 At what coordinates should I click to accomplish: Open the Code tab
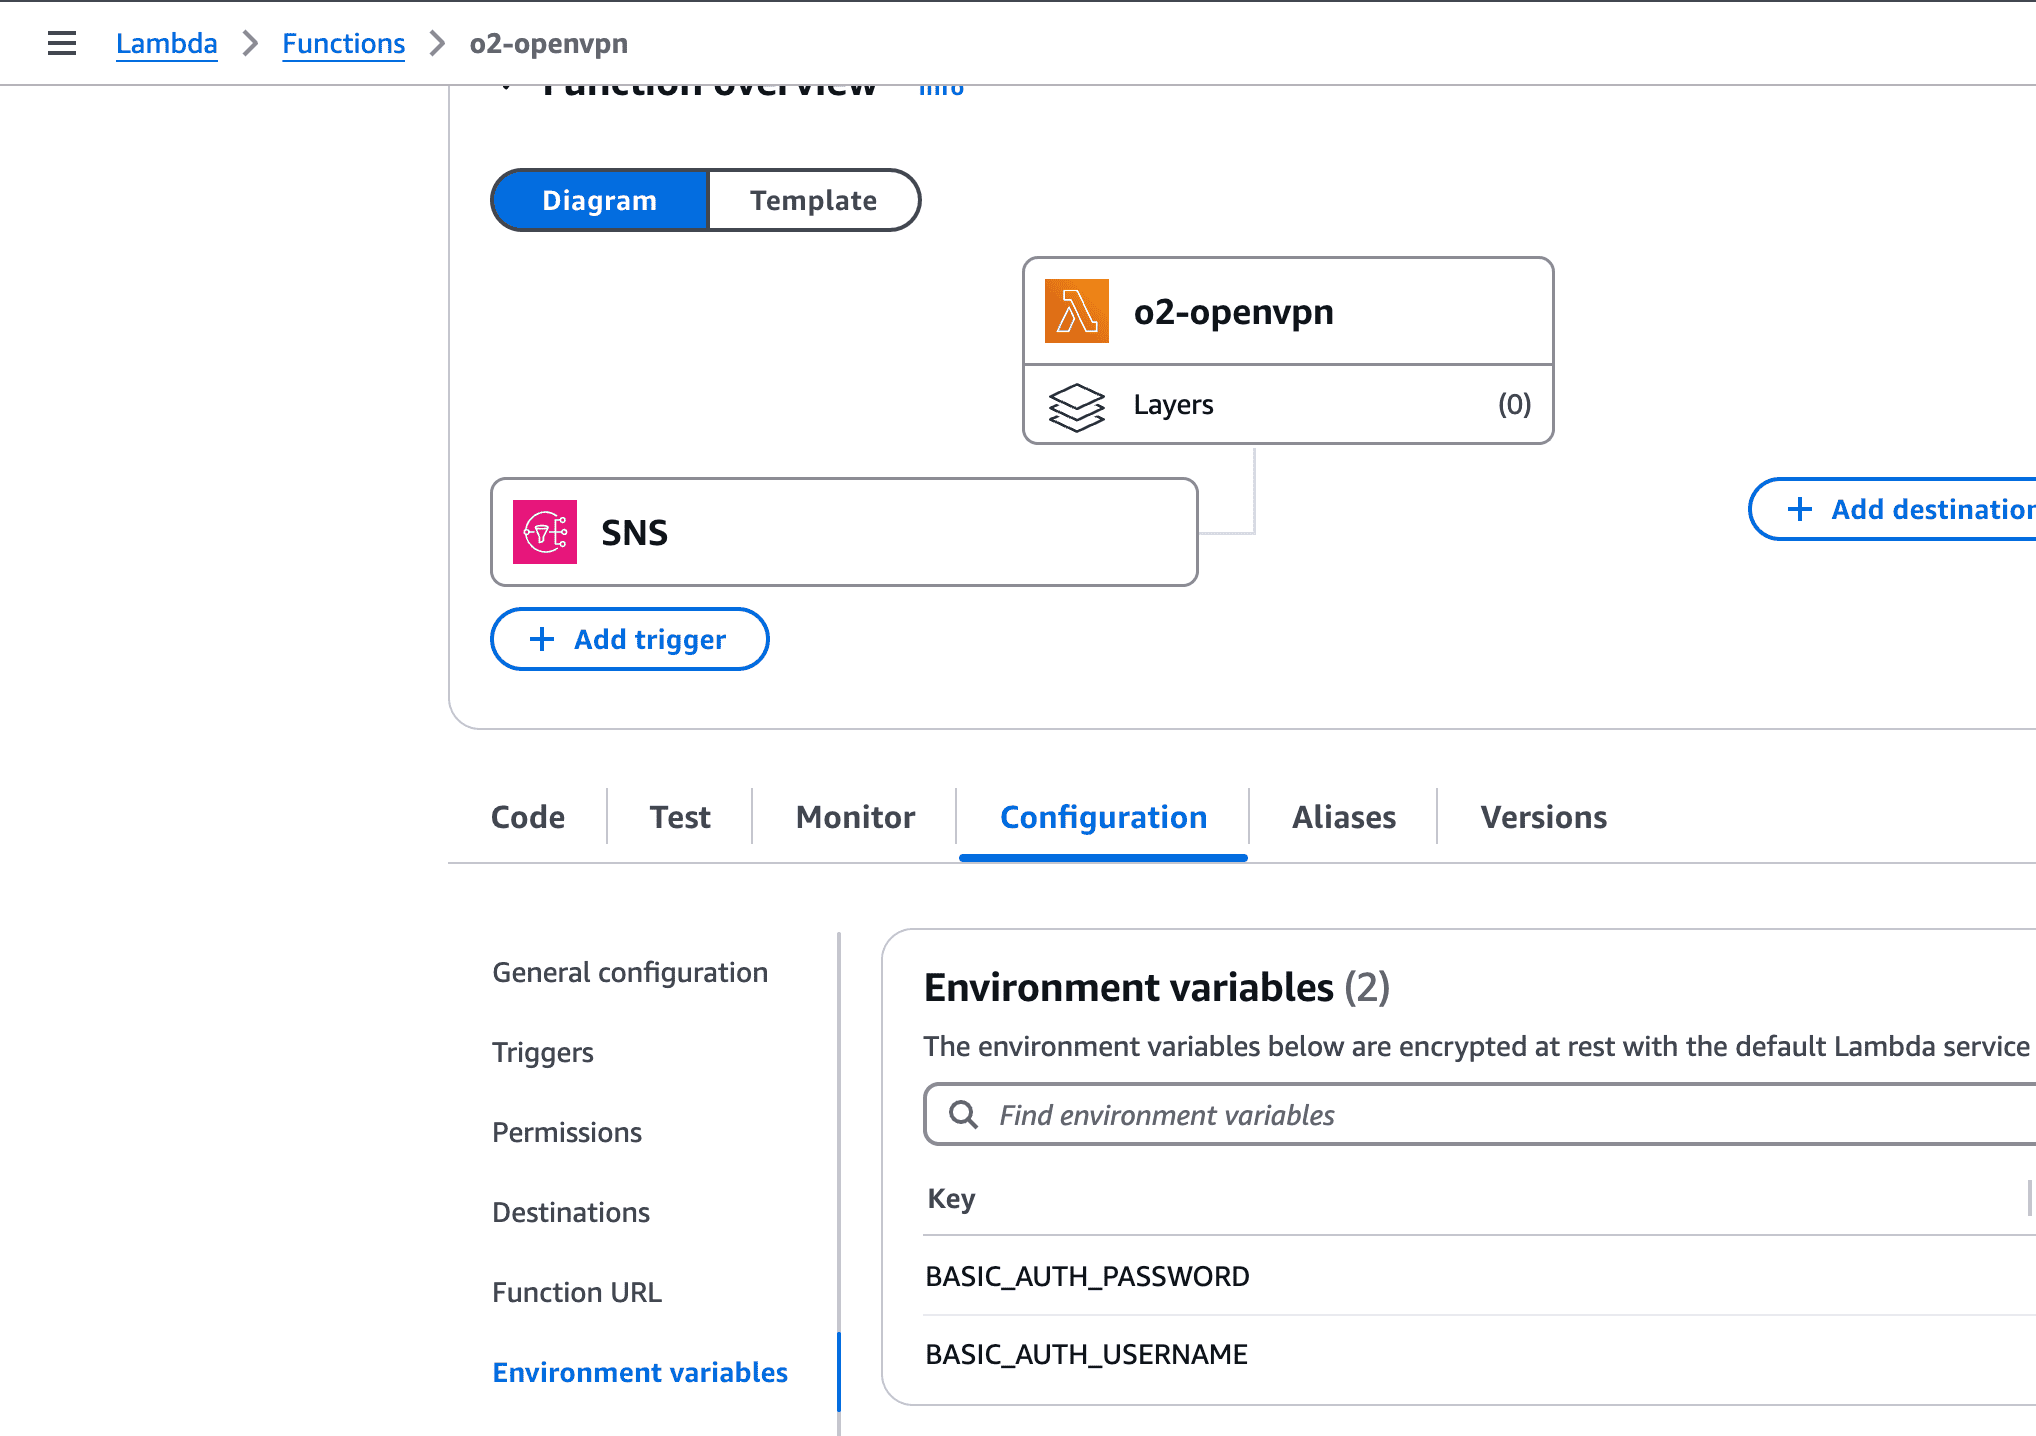click(528, 817)
